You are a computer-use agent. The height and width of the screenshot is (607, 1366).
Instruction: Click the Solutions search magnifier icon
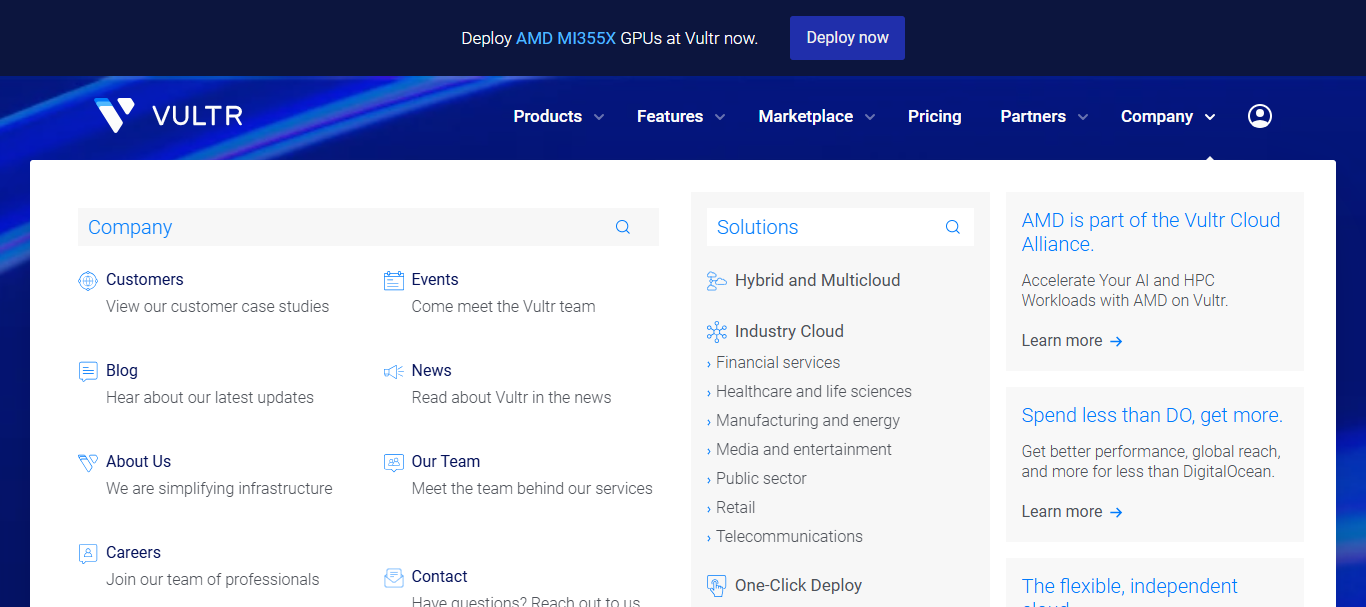953,227
